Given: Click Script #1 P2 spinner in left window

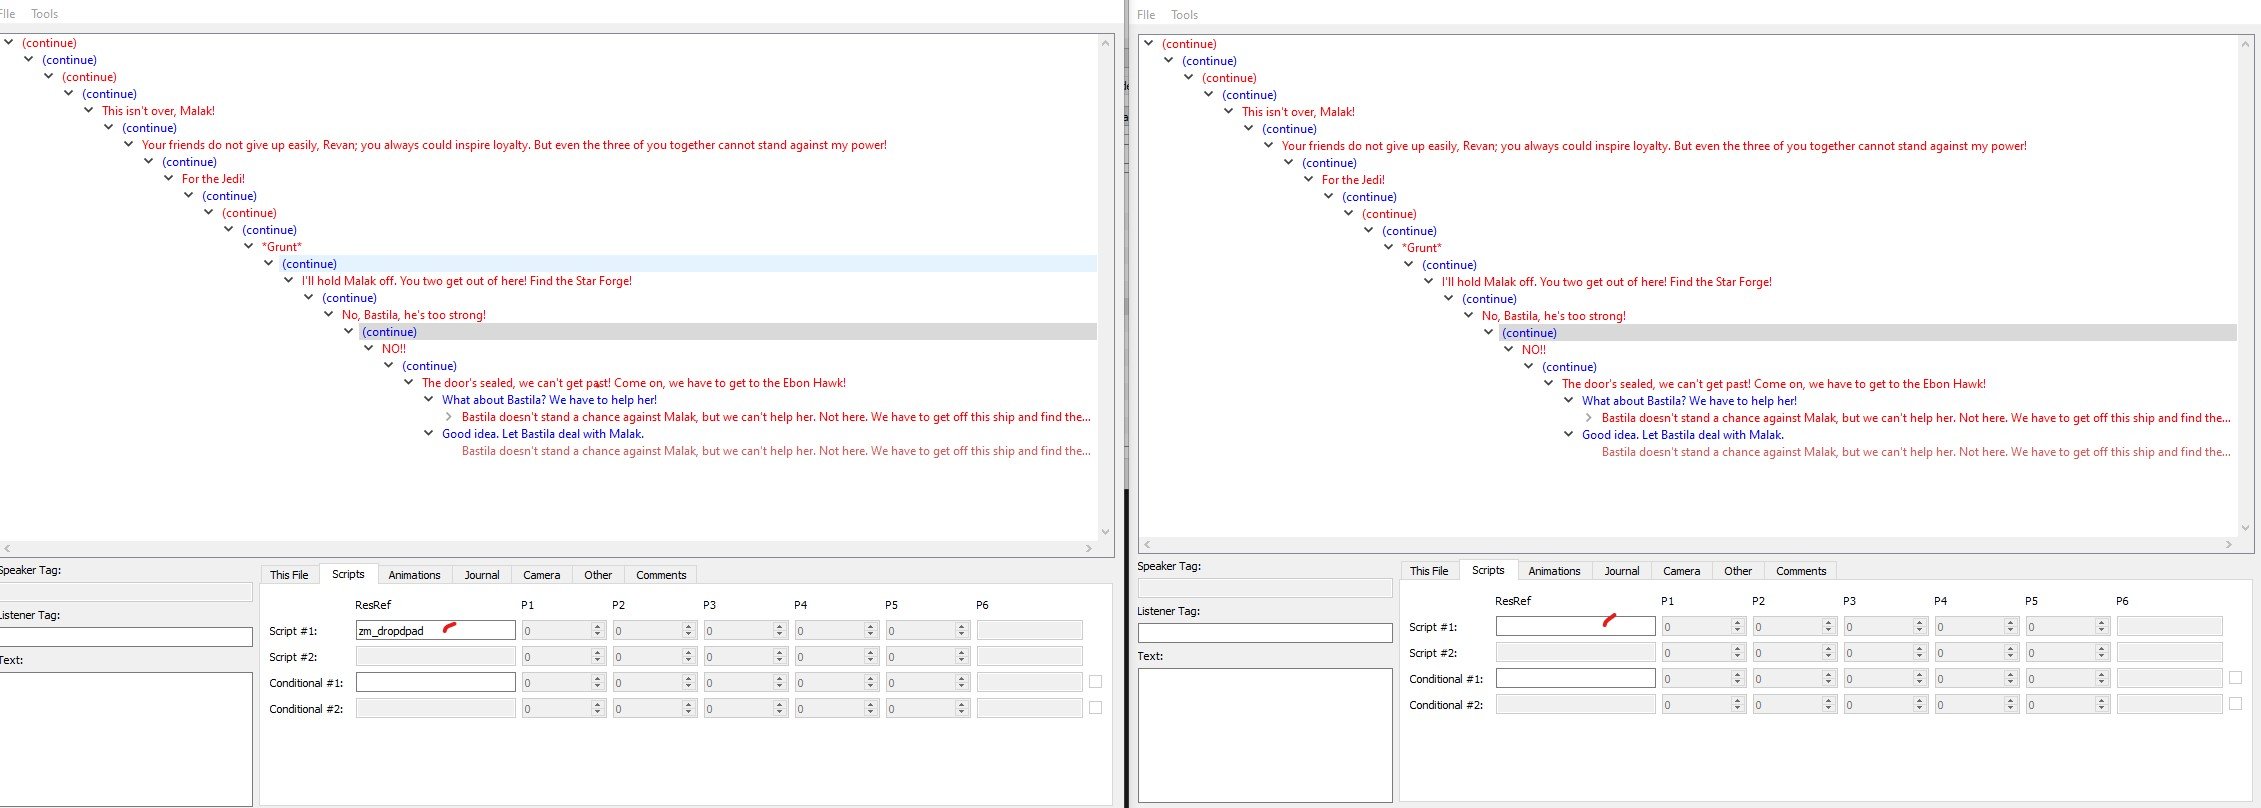Looking at the screenshot, I should pyautogui.click(x=654, y=630).
